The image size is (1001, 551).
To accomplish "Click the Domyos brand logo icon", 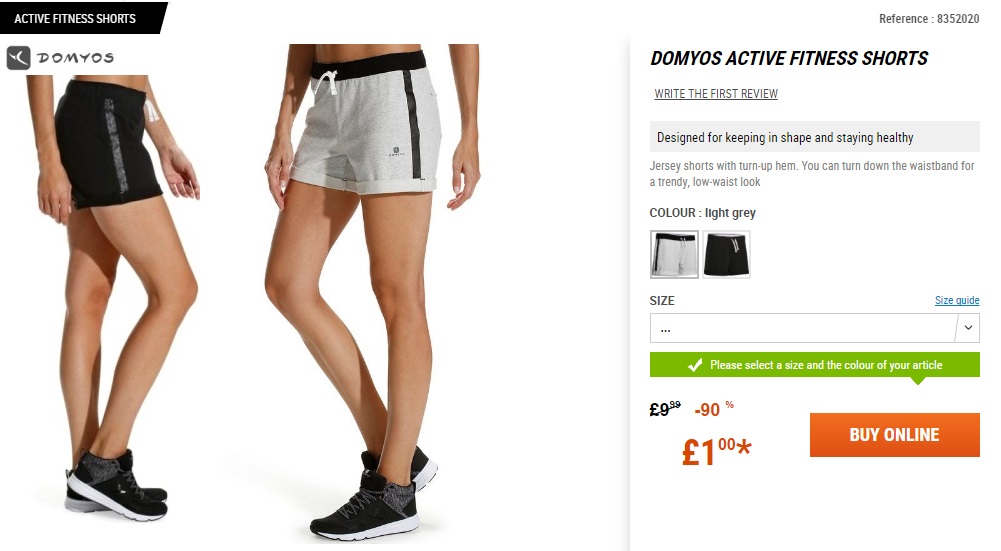I will pos(19,57).
